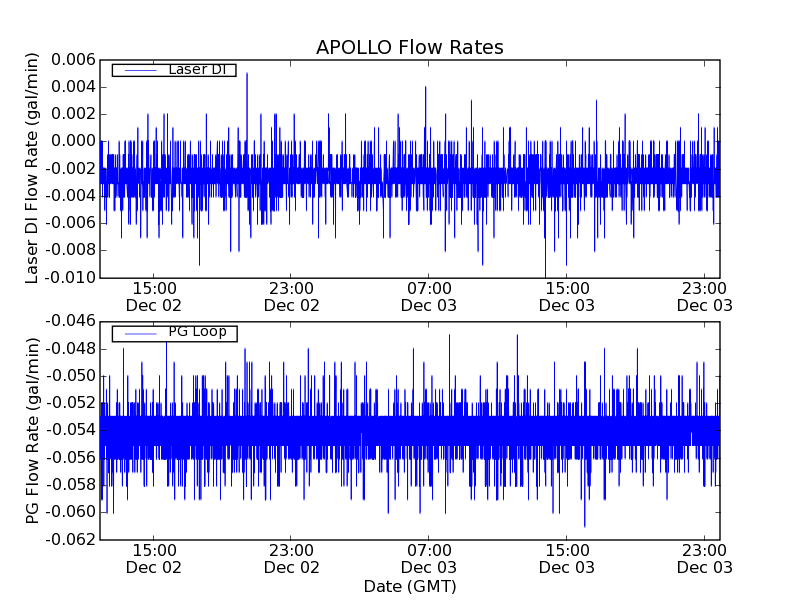Click the 'Laser DI Flow Rate (gal/min)' axis label
The image size is (800, 600).
pos(32,168)
